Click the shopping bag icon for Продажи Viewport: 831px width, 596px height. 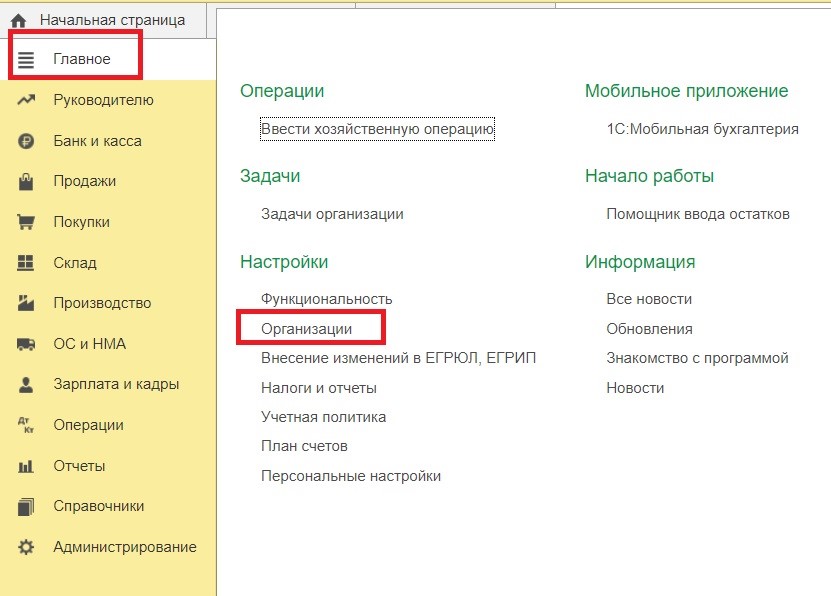[26, 181]
